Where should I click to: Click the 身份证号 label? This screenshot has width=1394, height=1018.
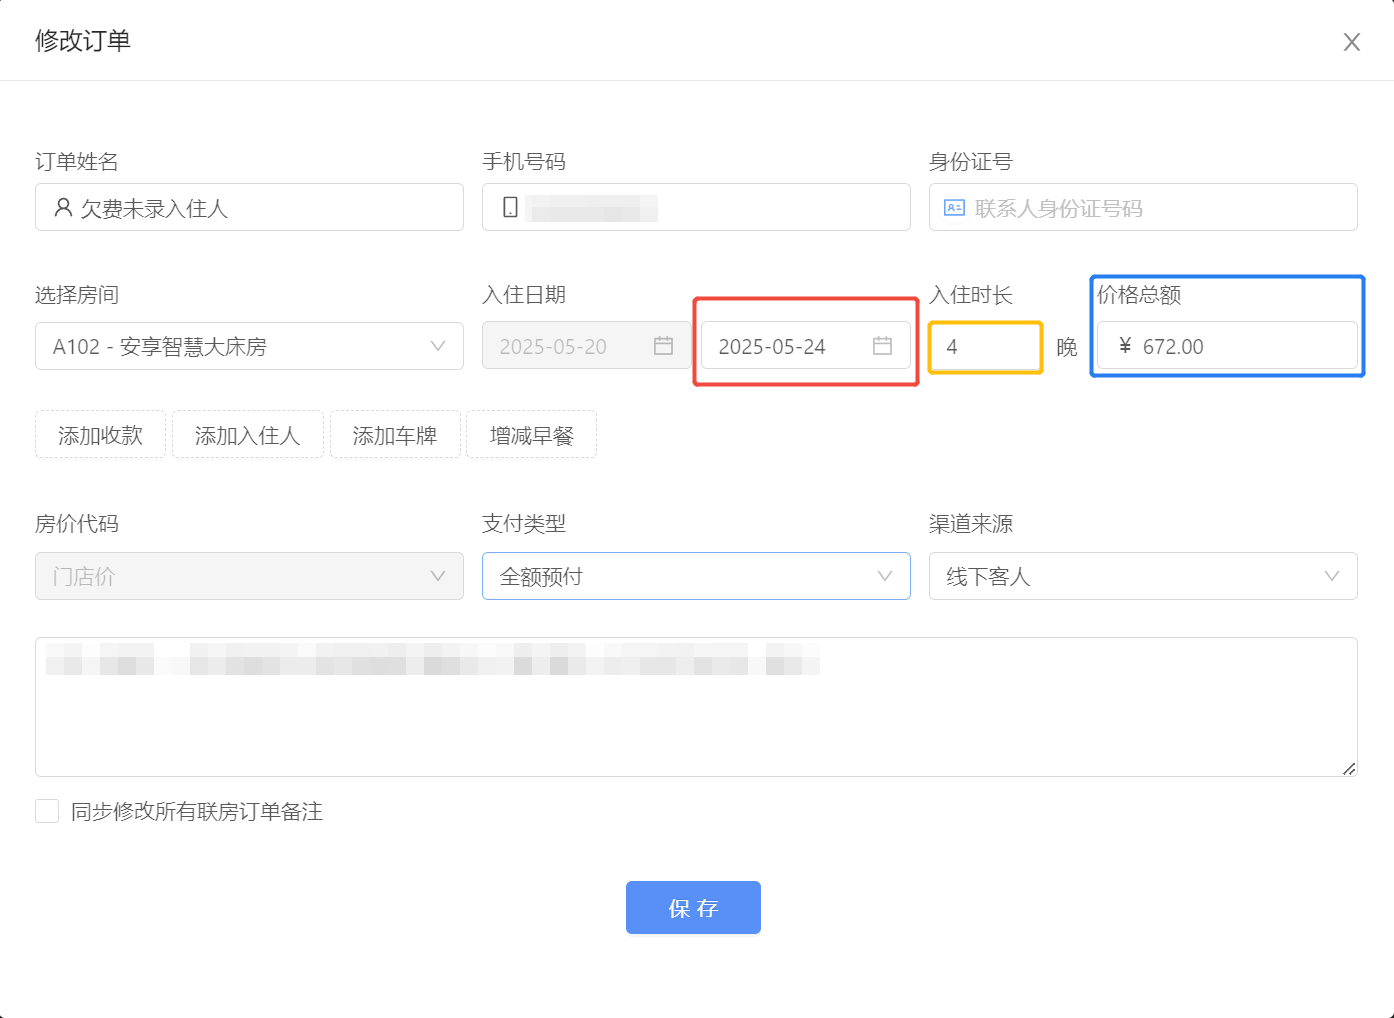[971, 161]
